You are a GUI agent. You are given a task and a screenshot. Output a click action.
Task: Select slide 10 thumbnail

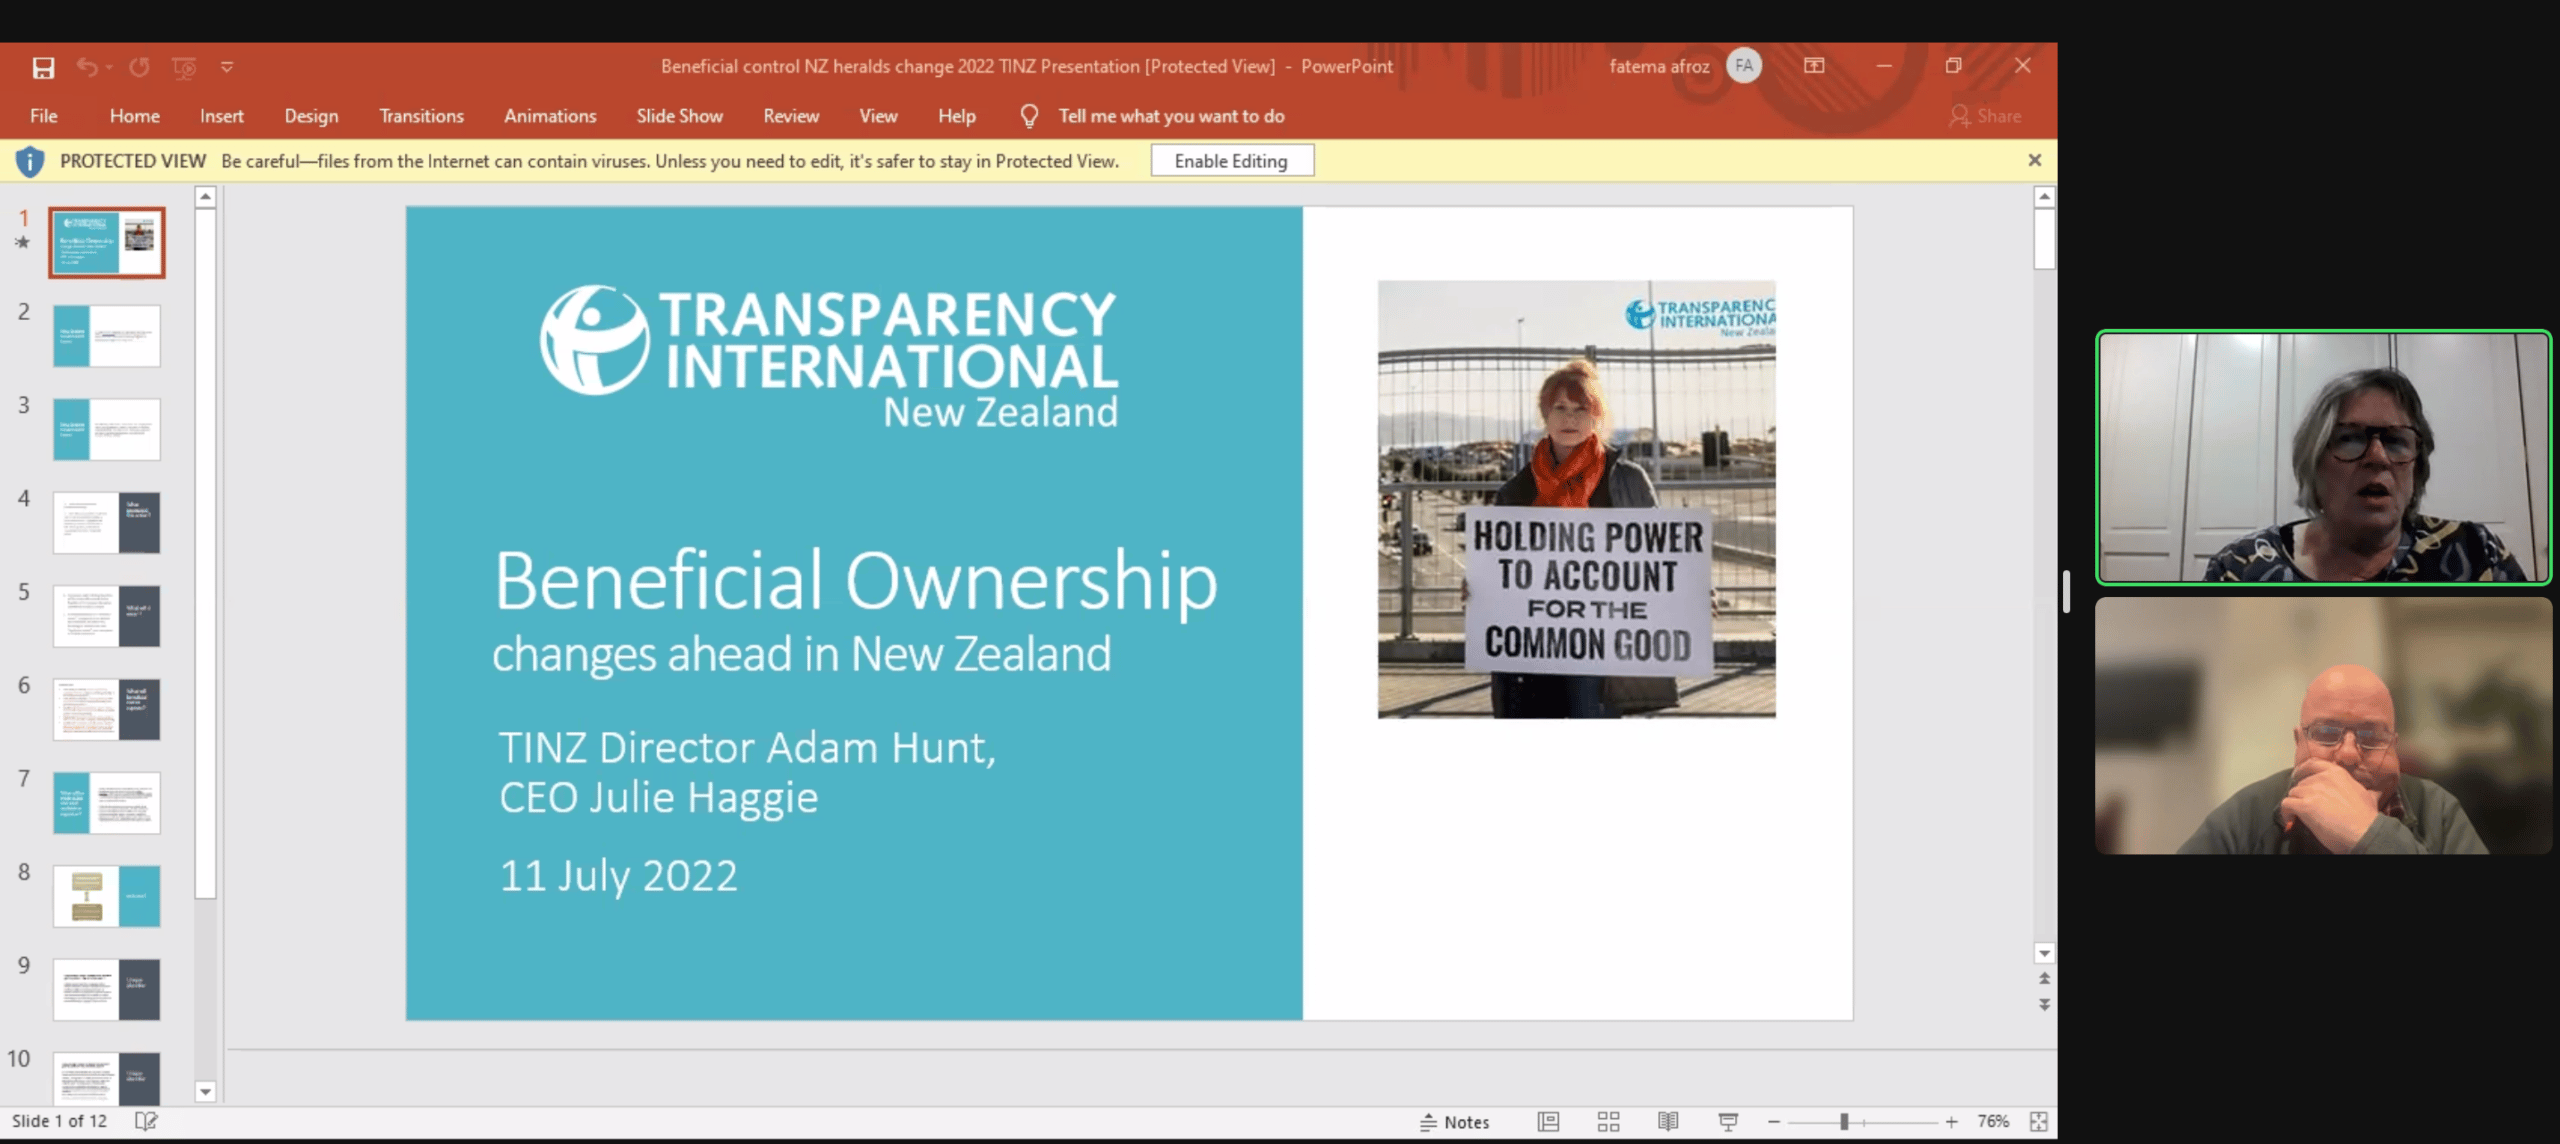click(x=107, y=1078)
